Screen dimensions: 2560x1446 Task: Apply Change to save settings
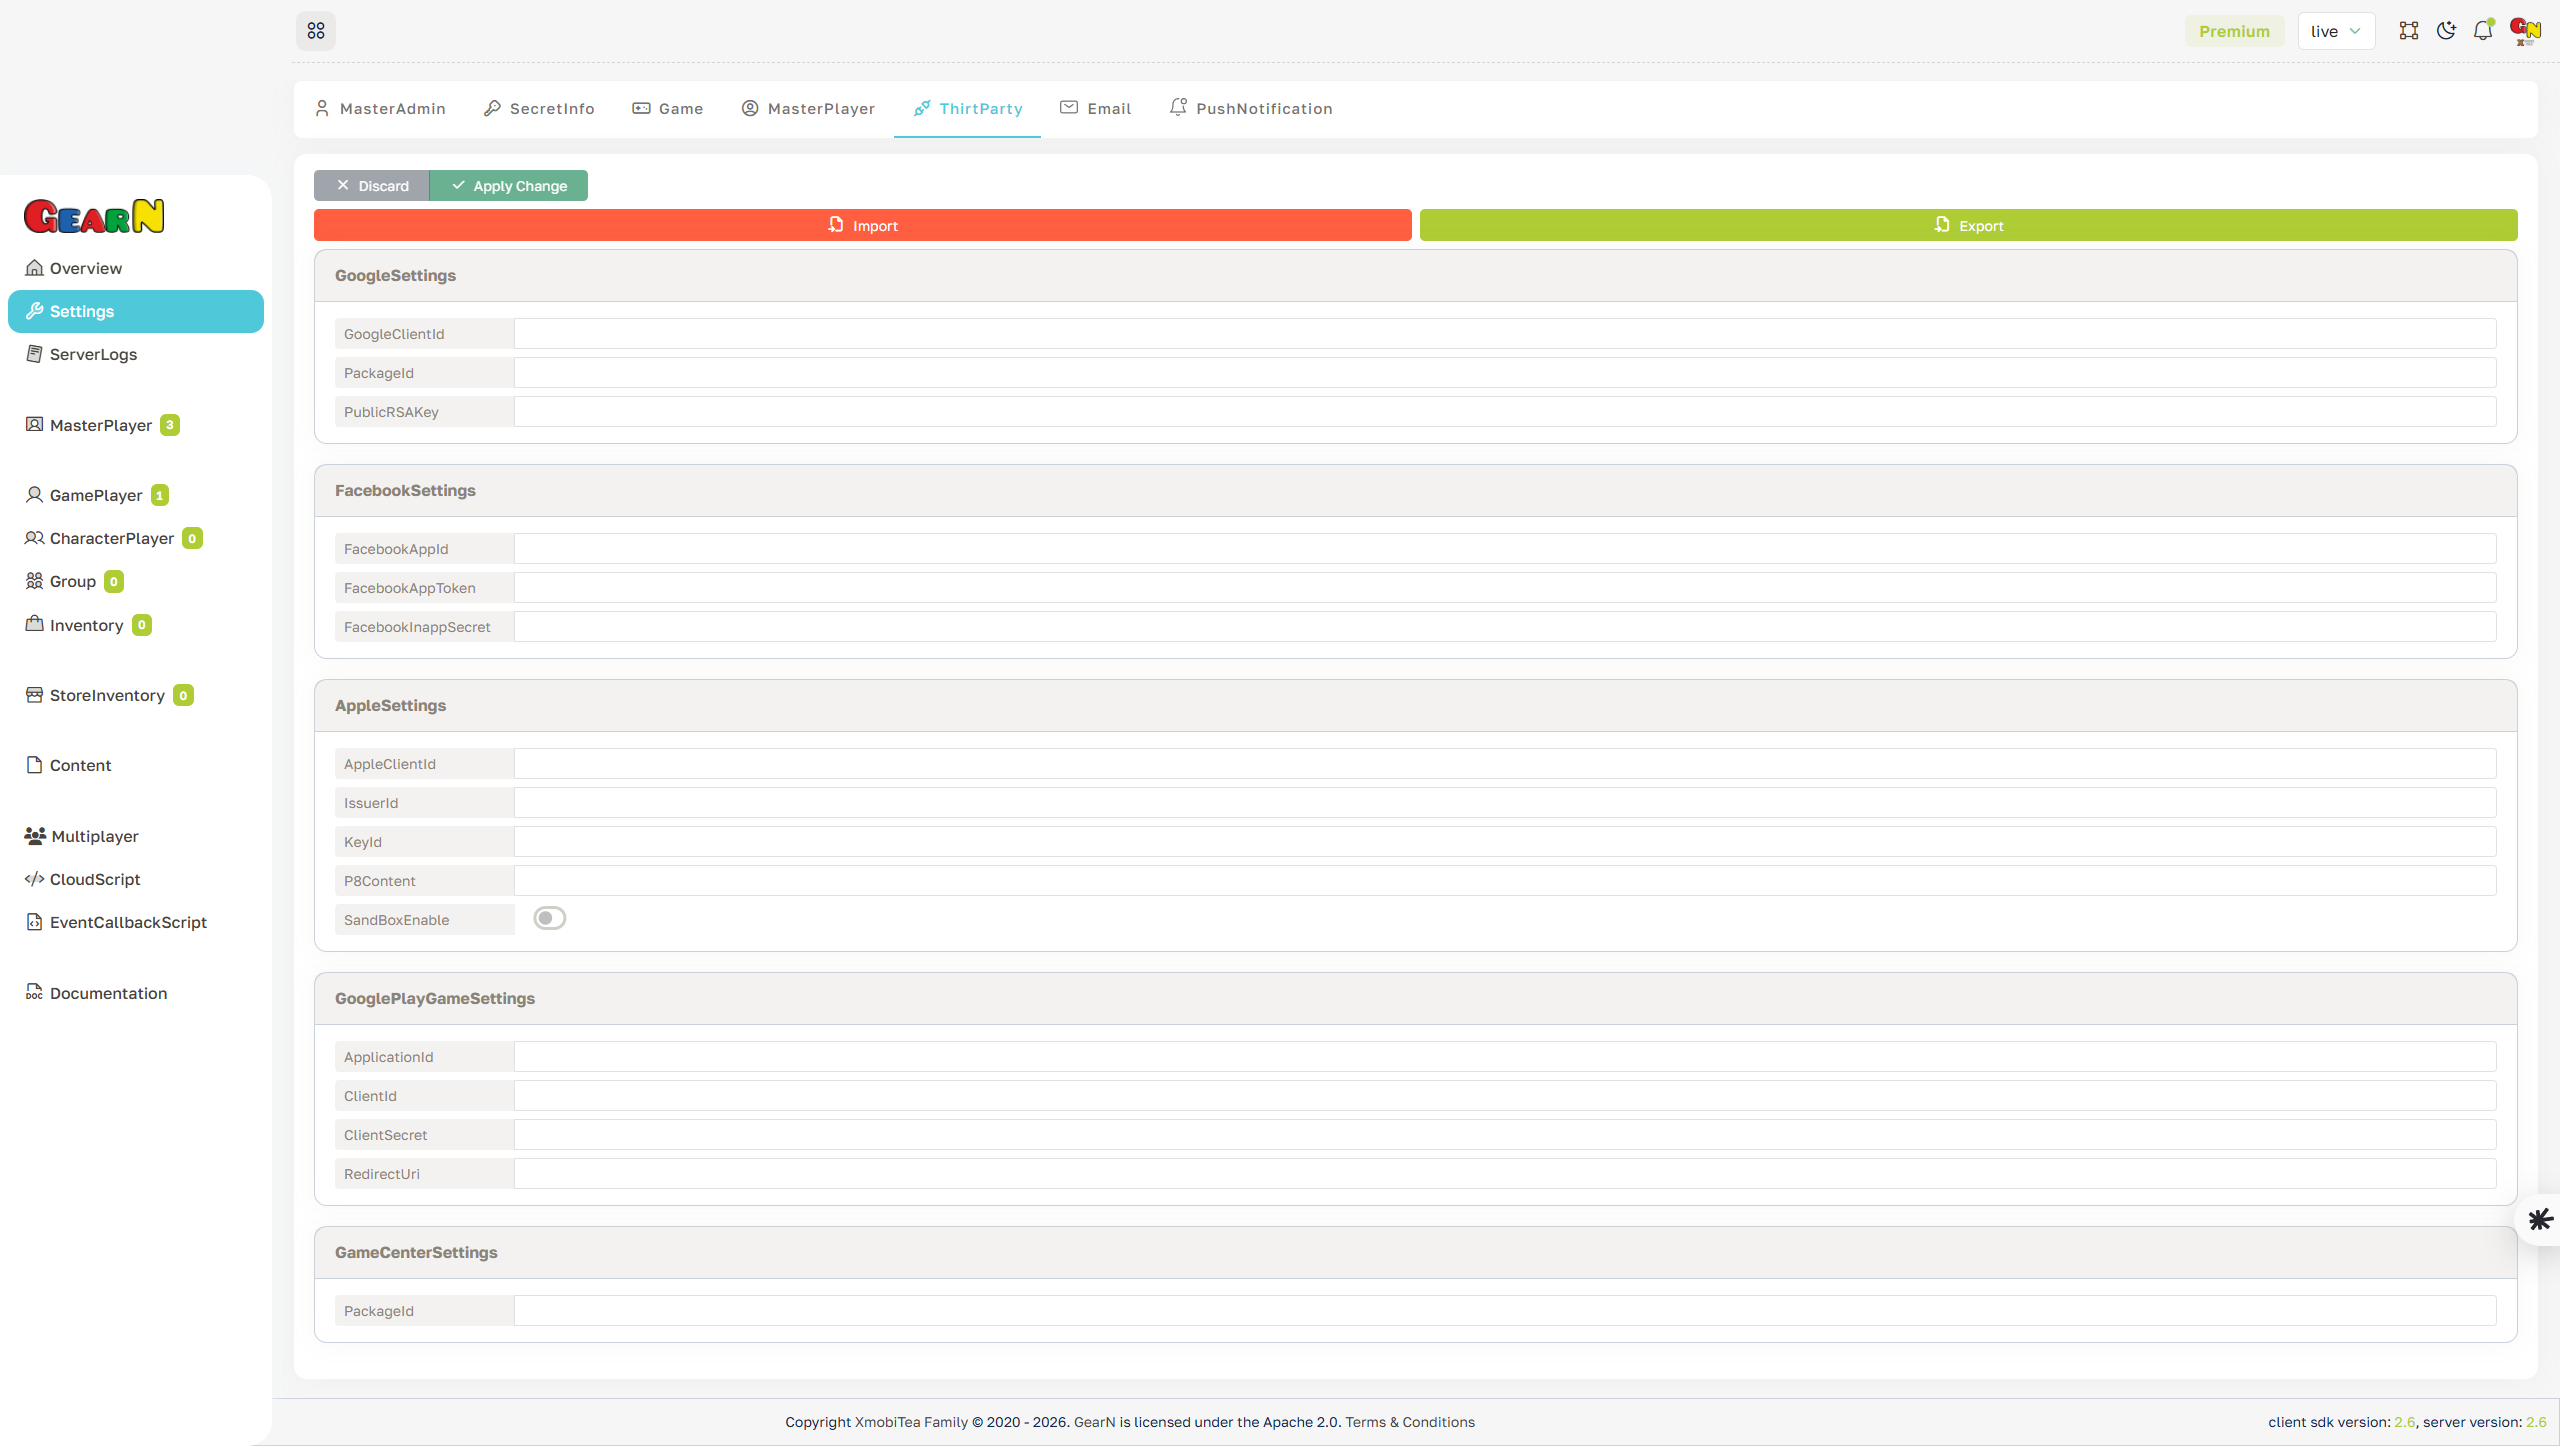pos(508,185)
